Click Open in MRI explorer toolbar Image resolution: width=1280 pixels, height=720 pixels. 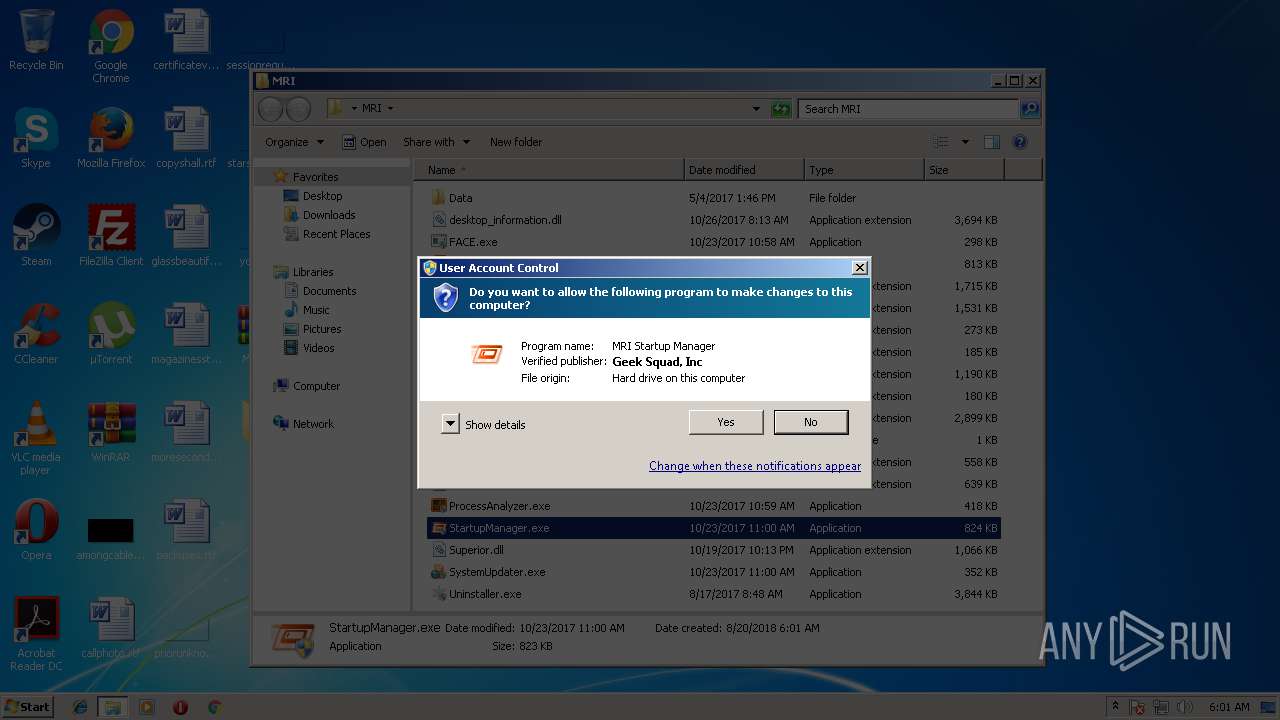[364, 142]
